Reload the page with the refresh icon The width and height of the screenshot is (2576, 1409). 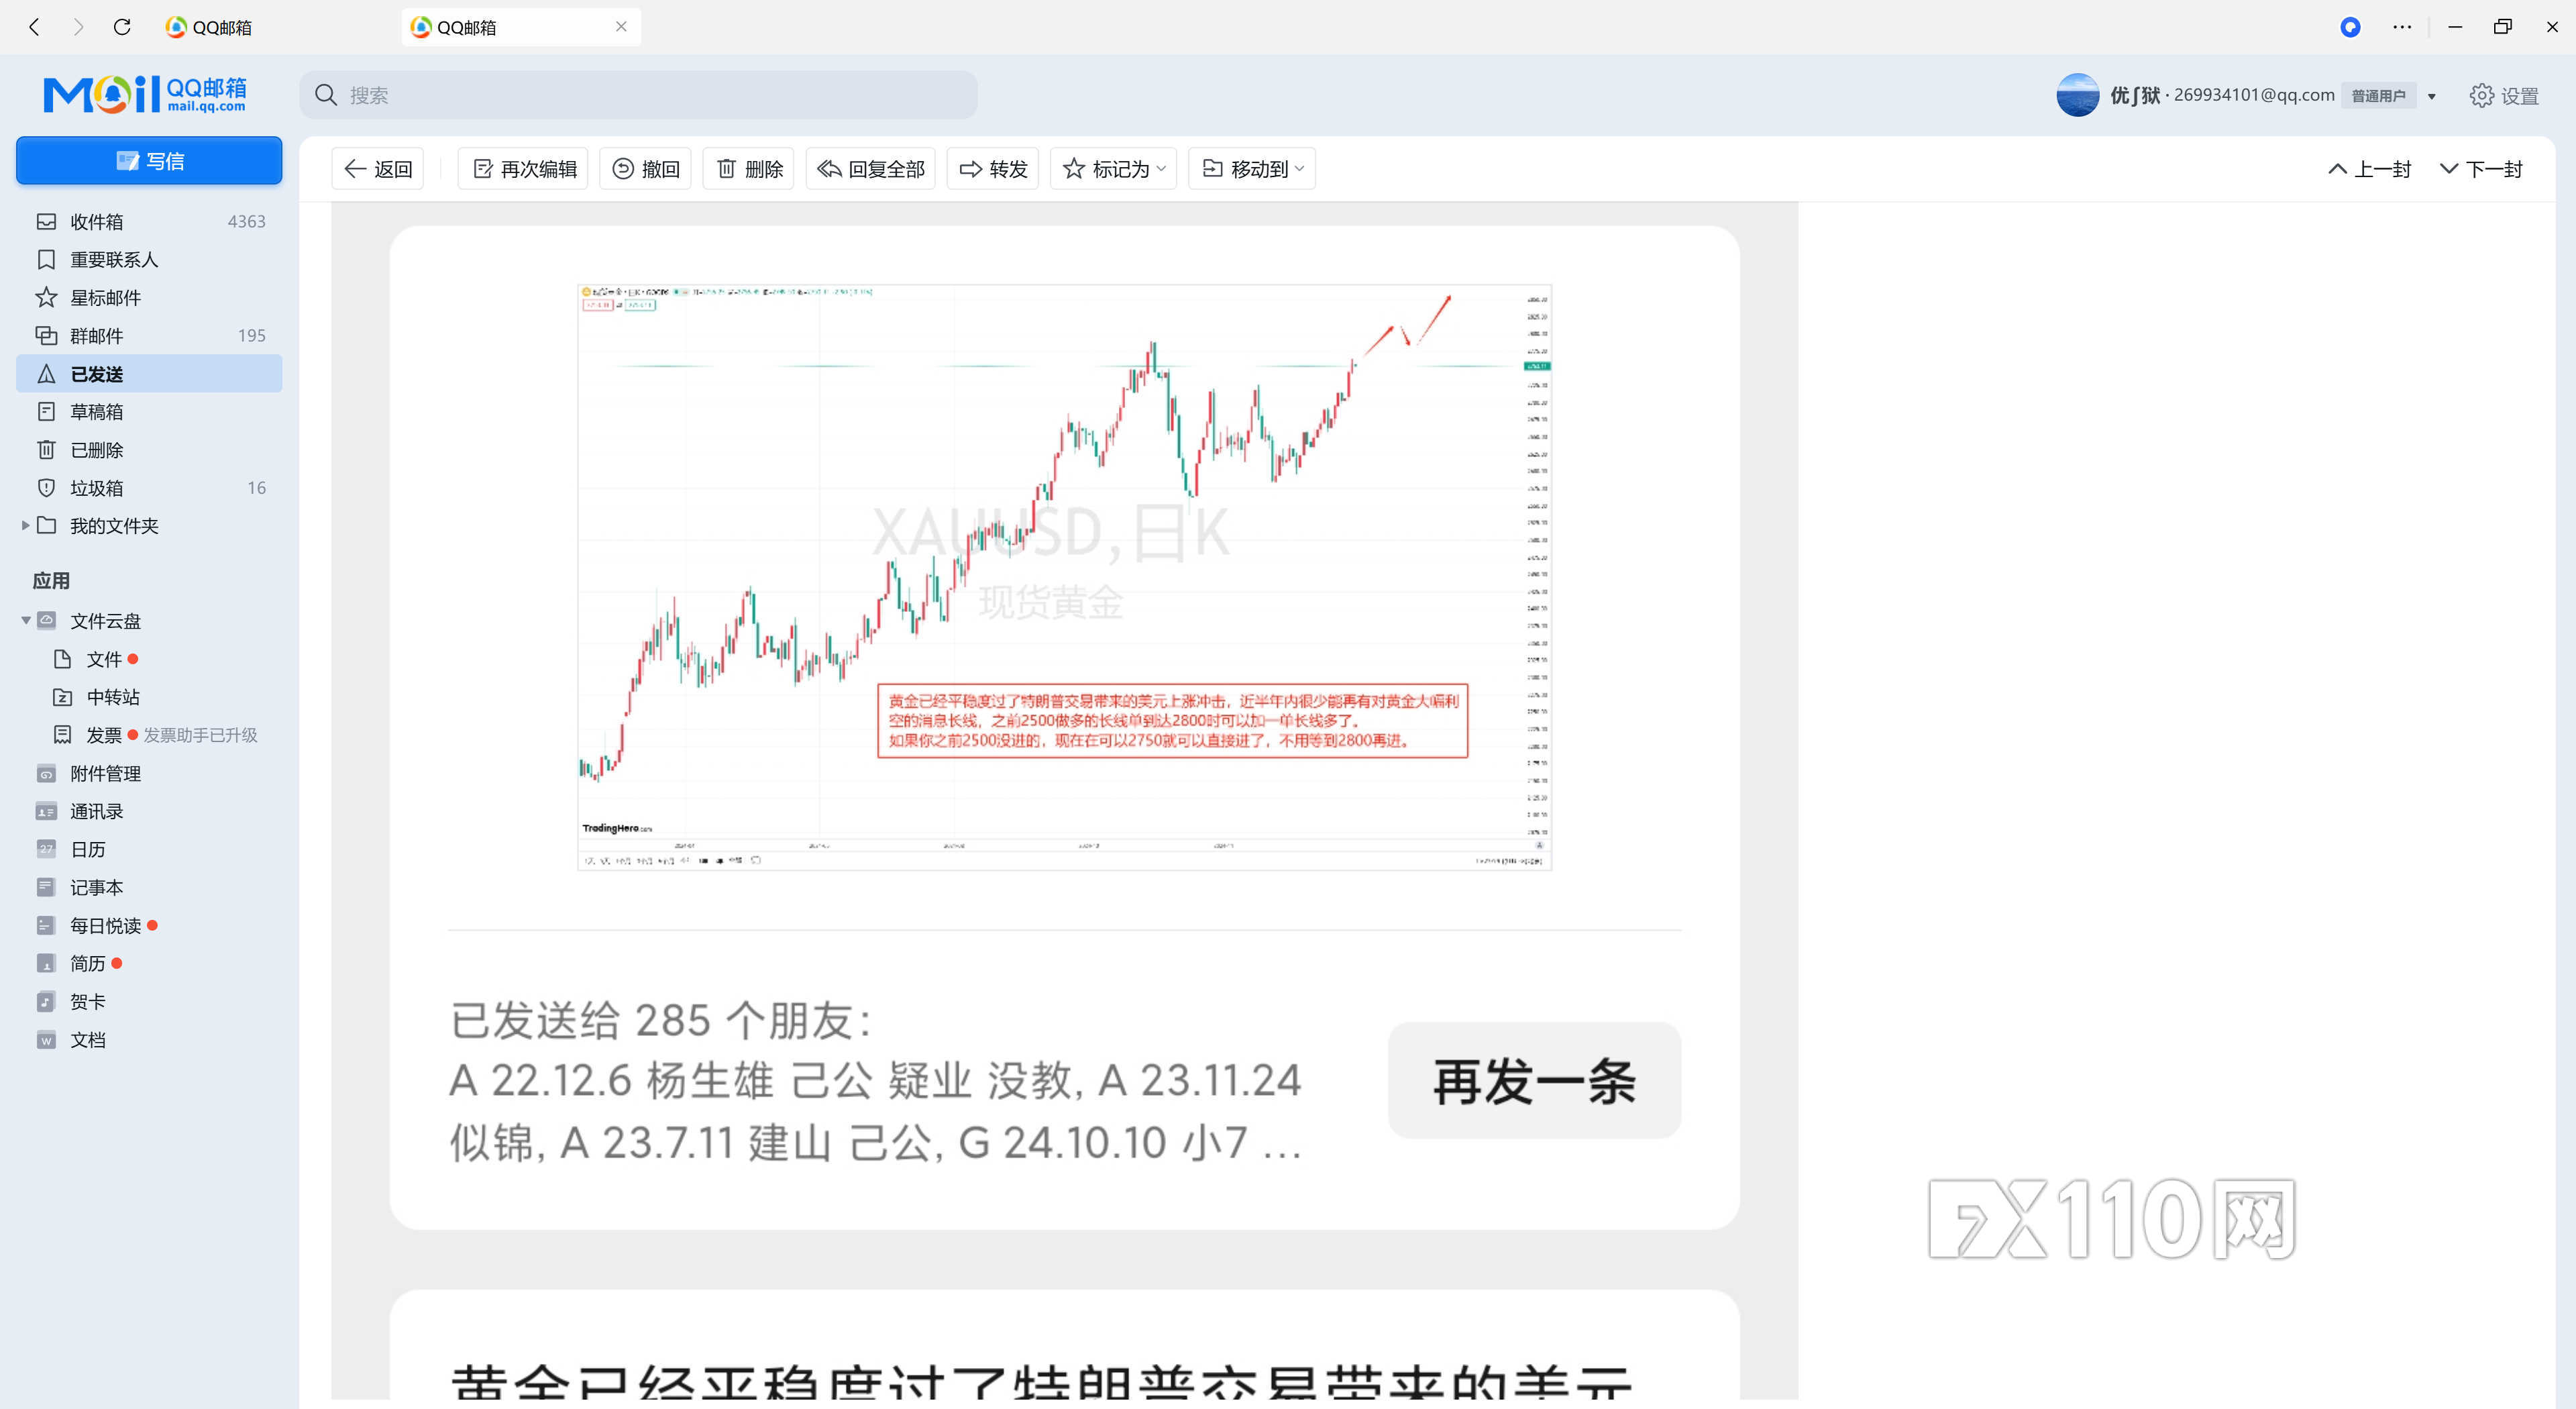122,27
